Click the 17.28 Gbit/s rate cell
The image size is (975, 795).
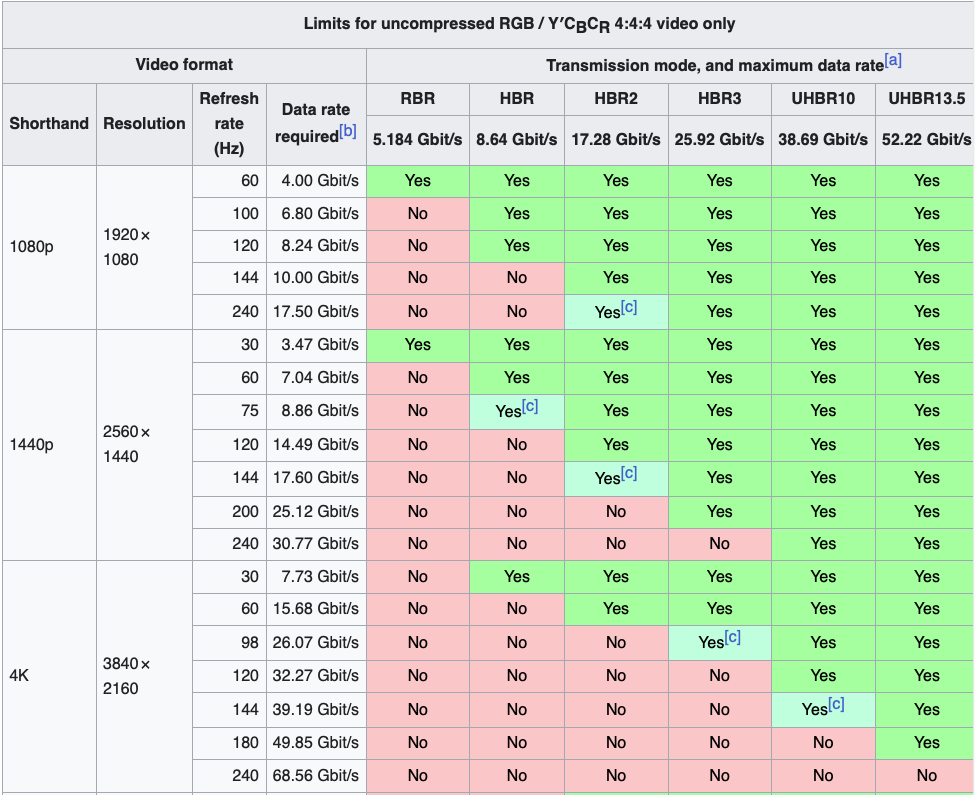tap(616, 140)
